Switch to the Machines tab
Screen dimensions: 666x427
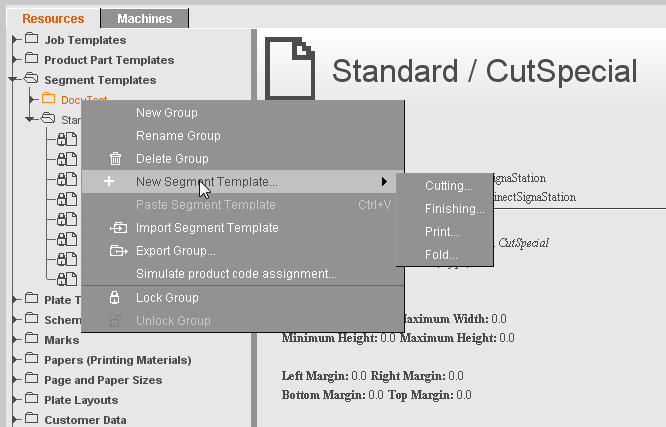[144, 18]
